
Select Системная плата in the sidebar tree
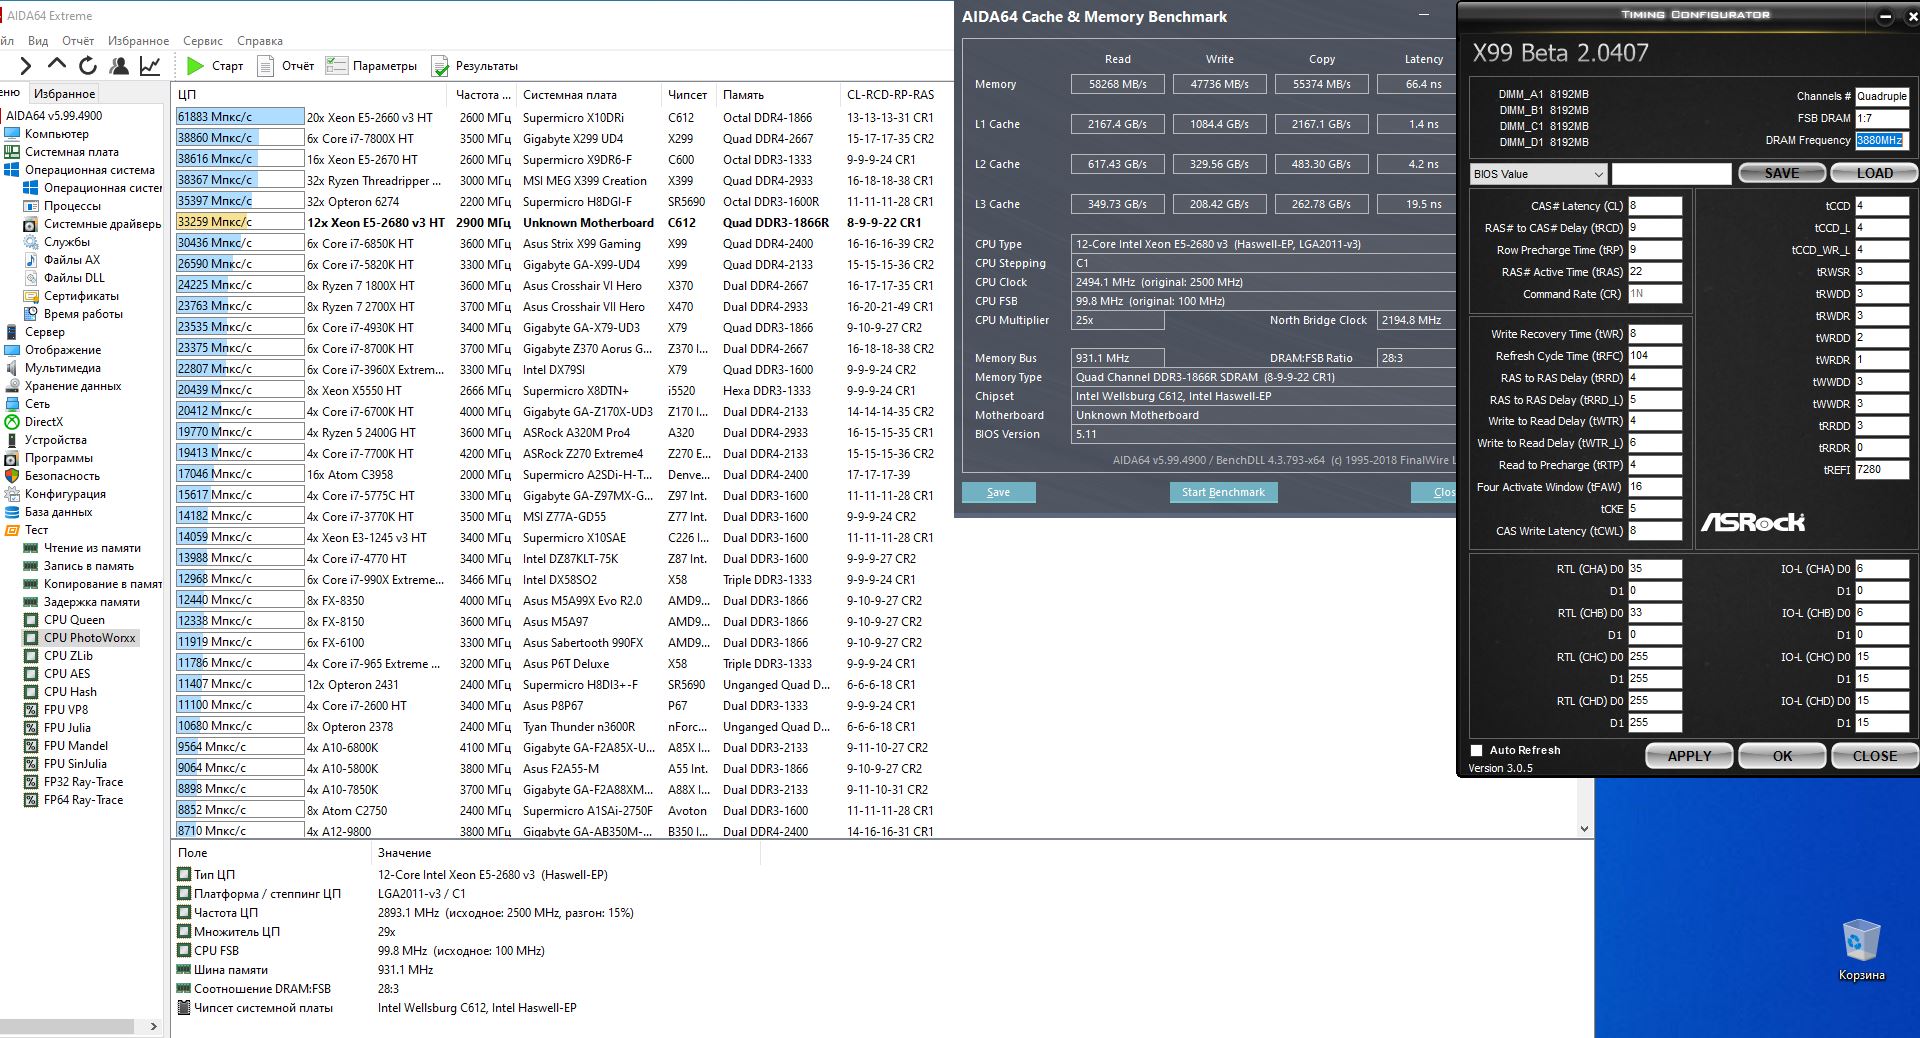click(x=71, y=152)
